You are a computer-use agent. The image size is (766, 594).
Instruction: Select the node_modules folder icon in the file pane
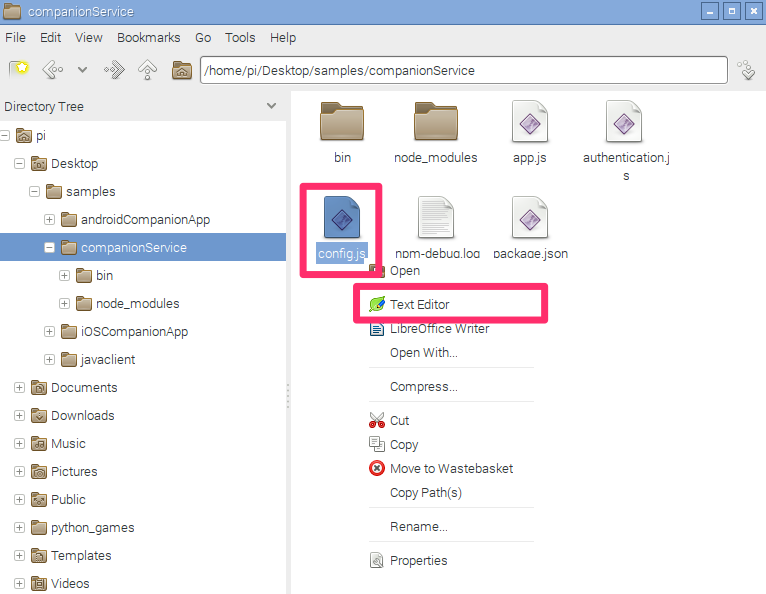point(436,122)
